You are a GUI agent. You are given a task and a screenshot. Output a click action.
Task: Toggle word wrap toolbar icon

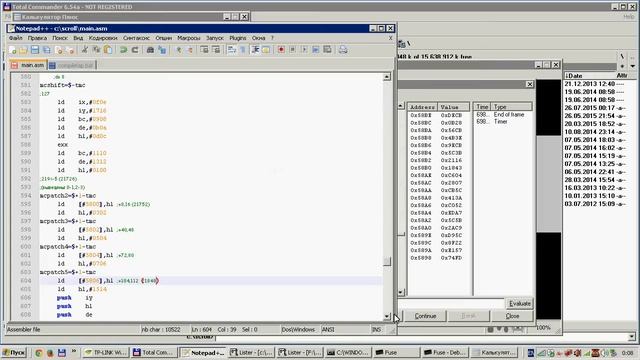232,50
